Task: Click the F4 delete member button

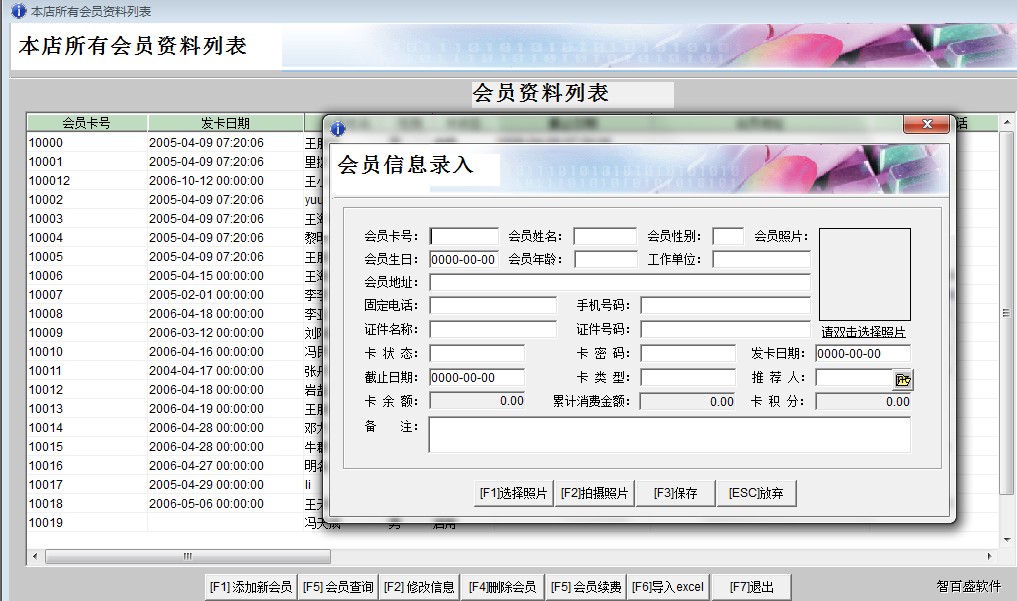Action: point(503,587)
